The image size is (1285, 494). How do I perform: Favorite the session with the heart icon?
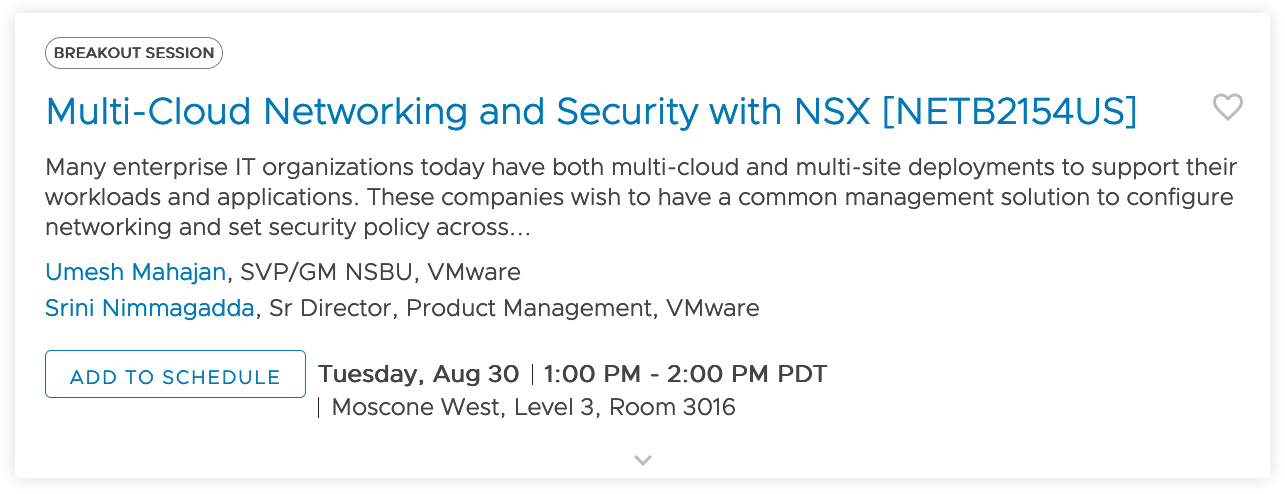1227,107
